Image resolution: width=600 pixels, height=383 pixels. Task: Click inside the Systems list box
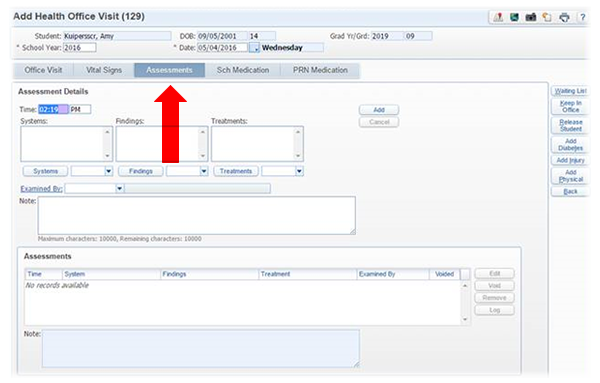coord(66,144)
